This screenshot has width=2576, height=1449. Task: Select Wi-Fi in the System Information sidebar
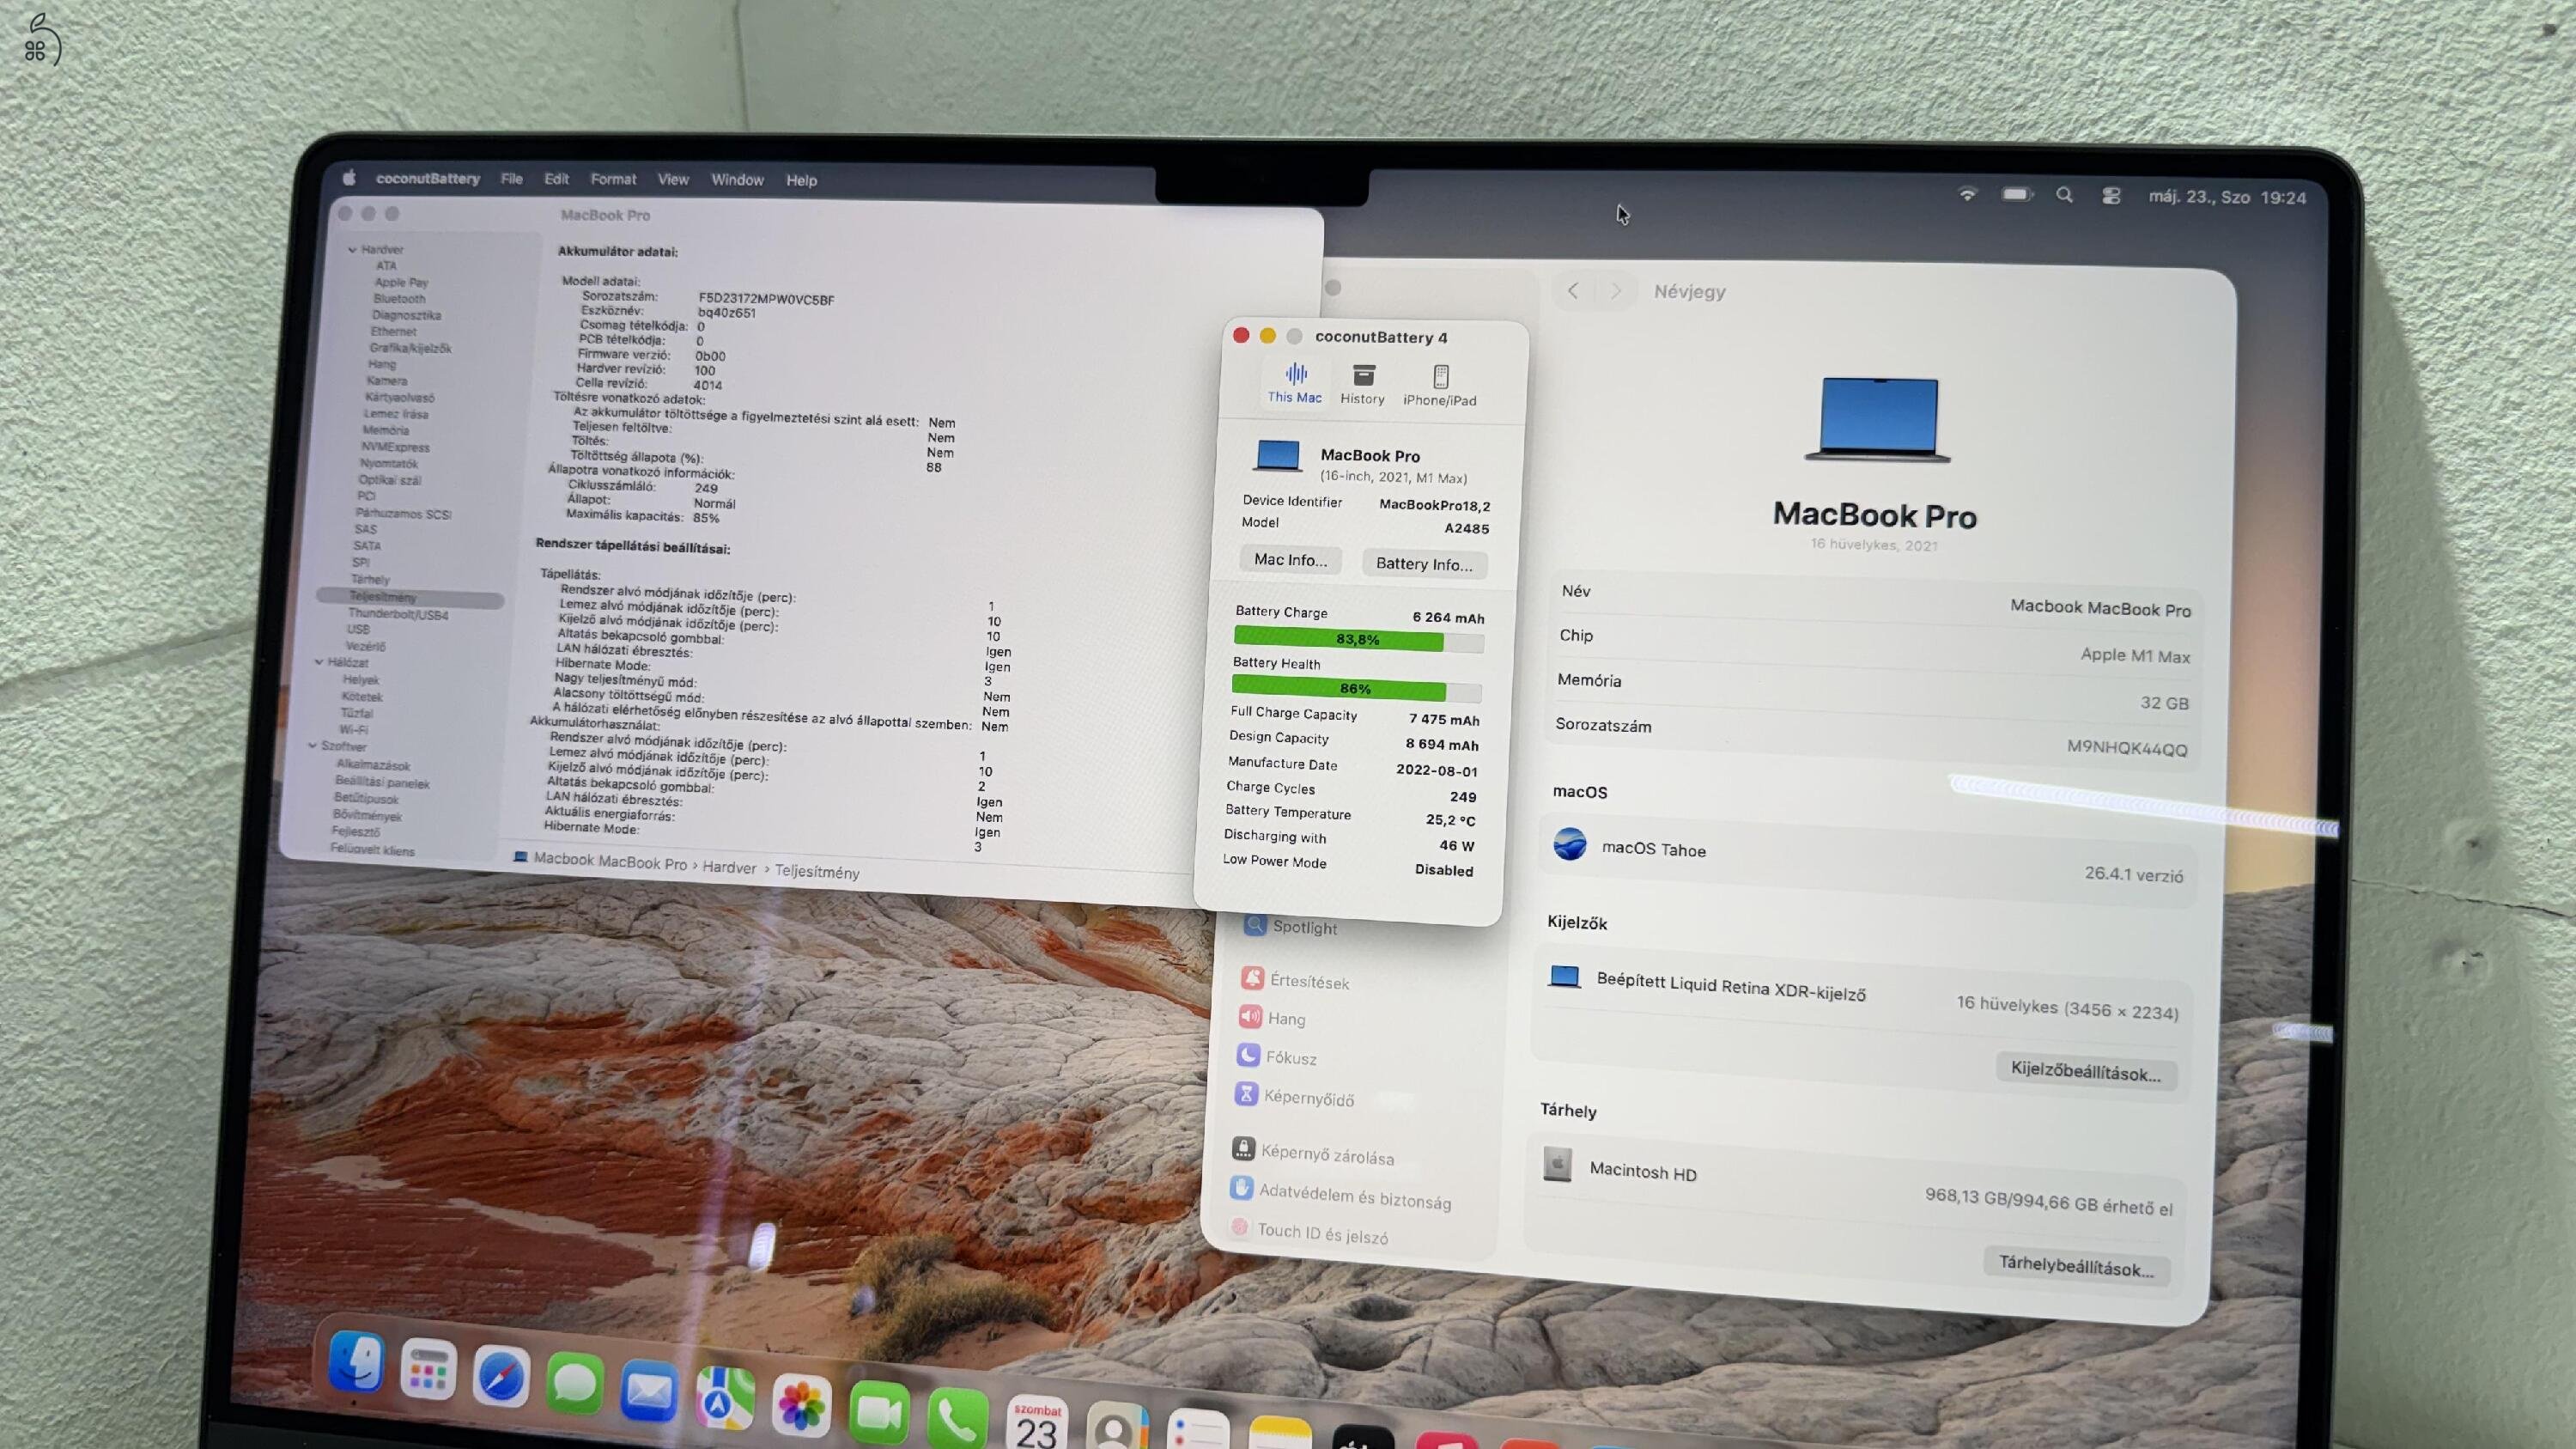coord(353,730)
